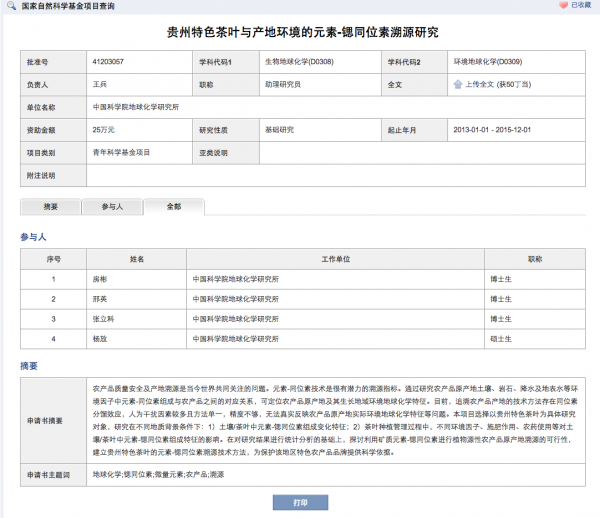Click the 起止年月 label cell
The height and width of the screenshot is (518, 600).
click(x=414, y=130)
